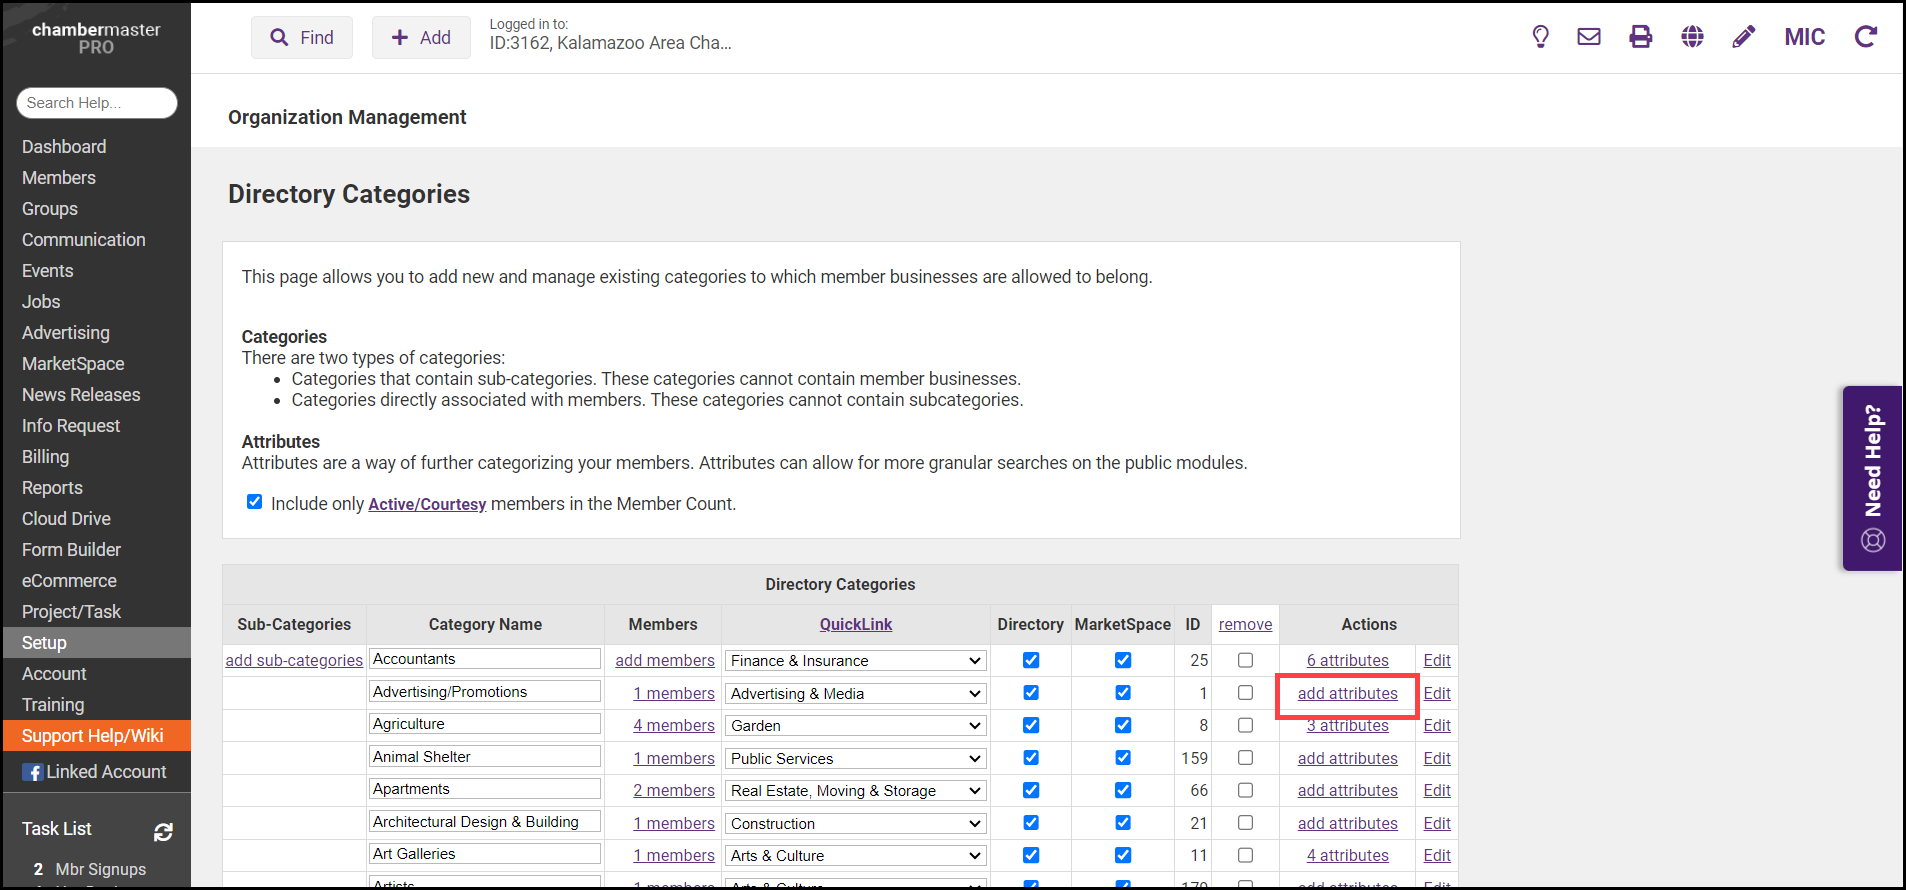The height and width of the screenshot is (890, 1906).
Task: Click the Find button
Action: click(x=302, y=38)
